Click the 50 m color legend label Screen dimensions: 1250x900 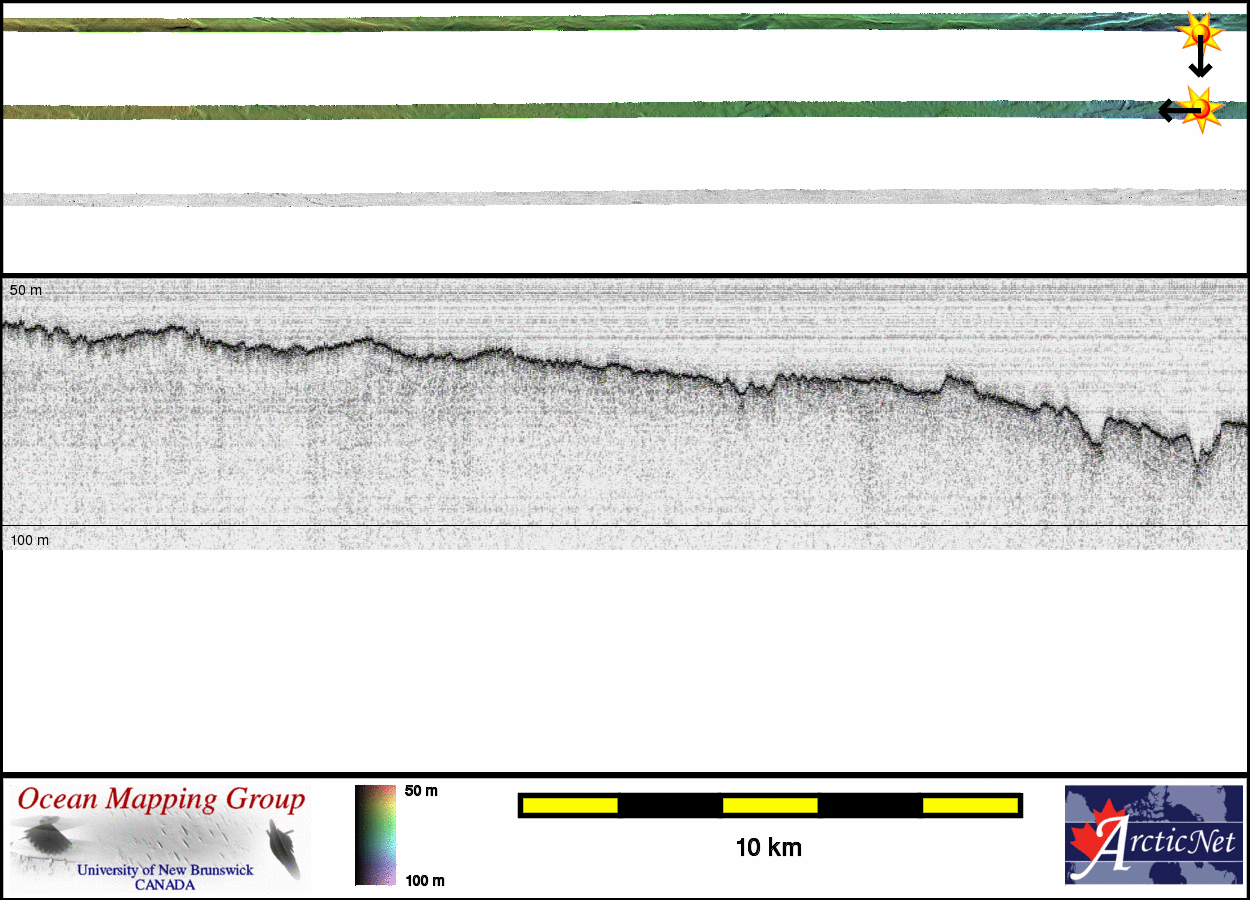(421, 791)
